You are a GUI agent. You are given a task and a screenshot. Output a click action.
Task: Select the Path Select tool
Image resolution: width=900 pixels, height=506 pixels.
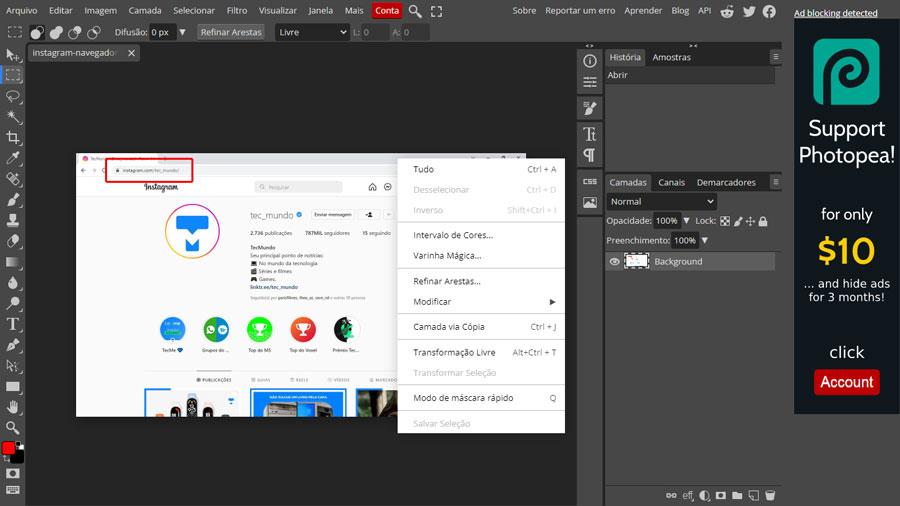click(x=12, y=365)
